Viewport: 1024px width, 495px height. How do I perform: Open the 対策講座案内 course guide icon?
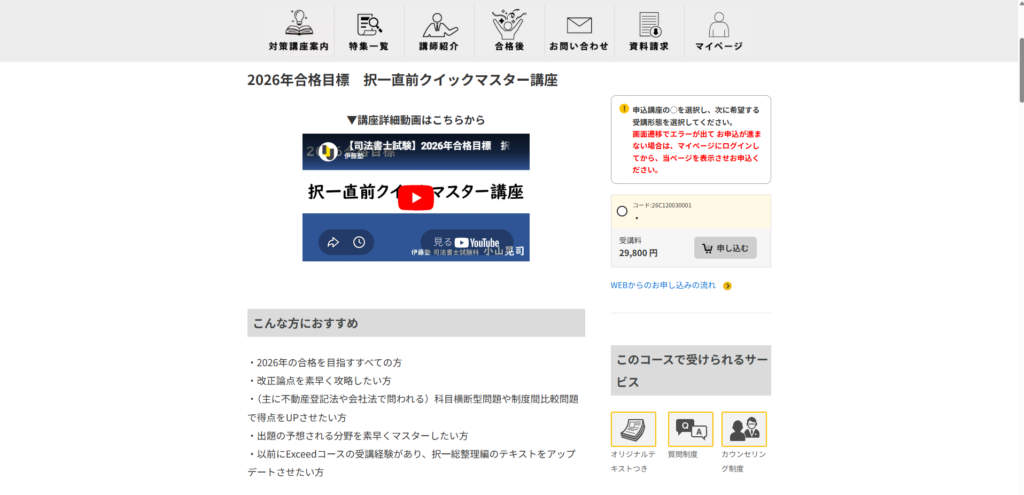(x=298, y=24)
